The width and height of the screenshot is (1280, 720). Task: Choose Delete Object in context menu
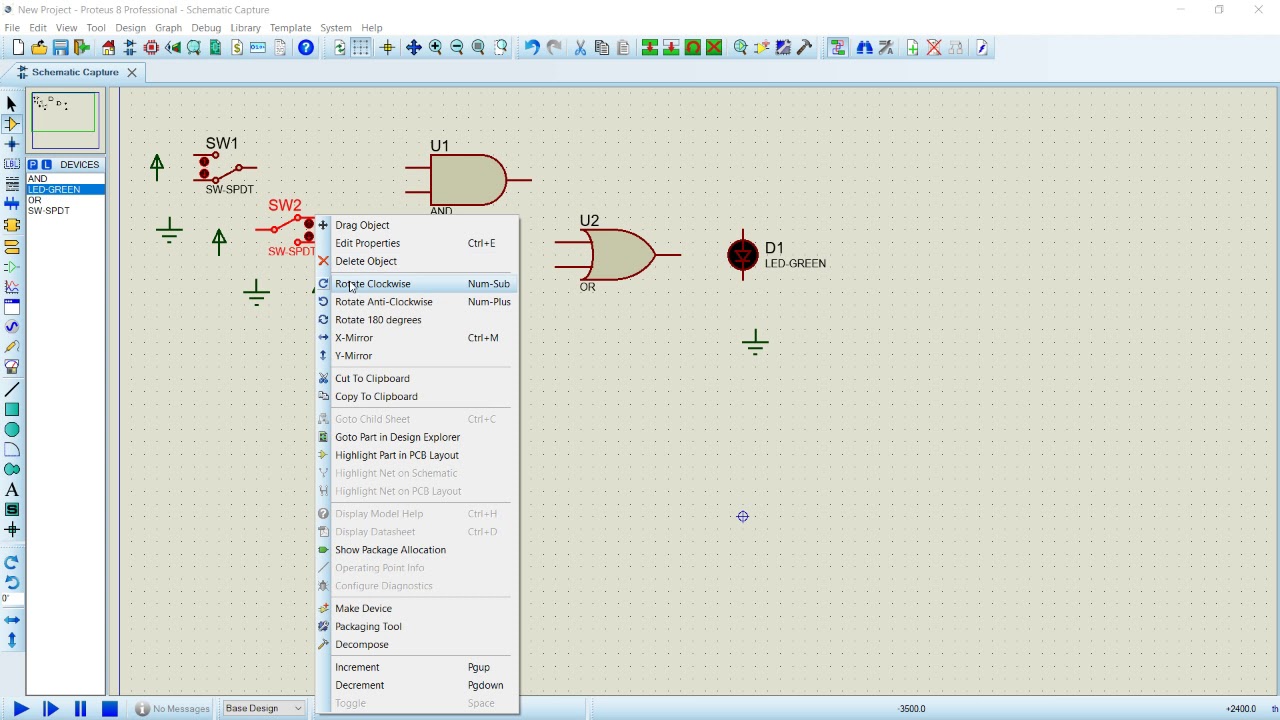[416, 261]
